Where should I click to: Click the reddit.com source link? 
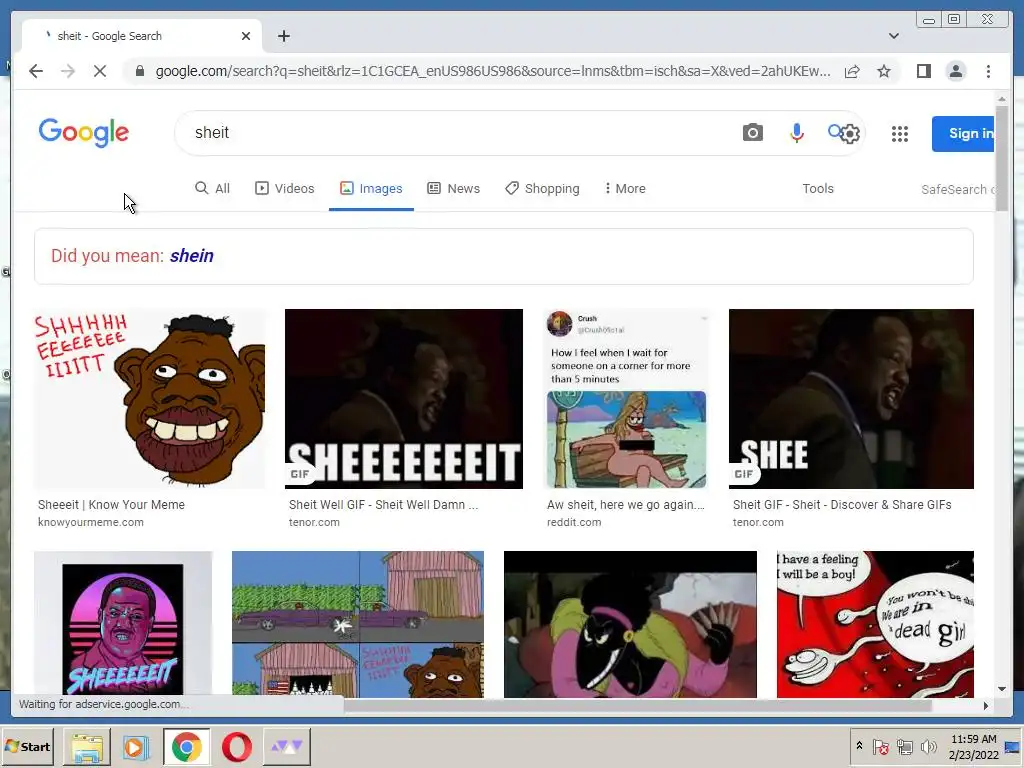click(x=574, y=522)
